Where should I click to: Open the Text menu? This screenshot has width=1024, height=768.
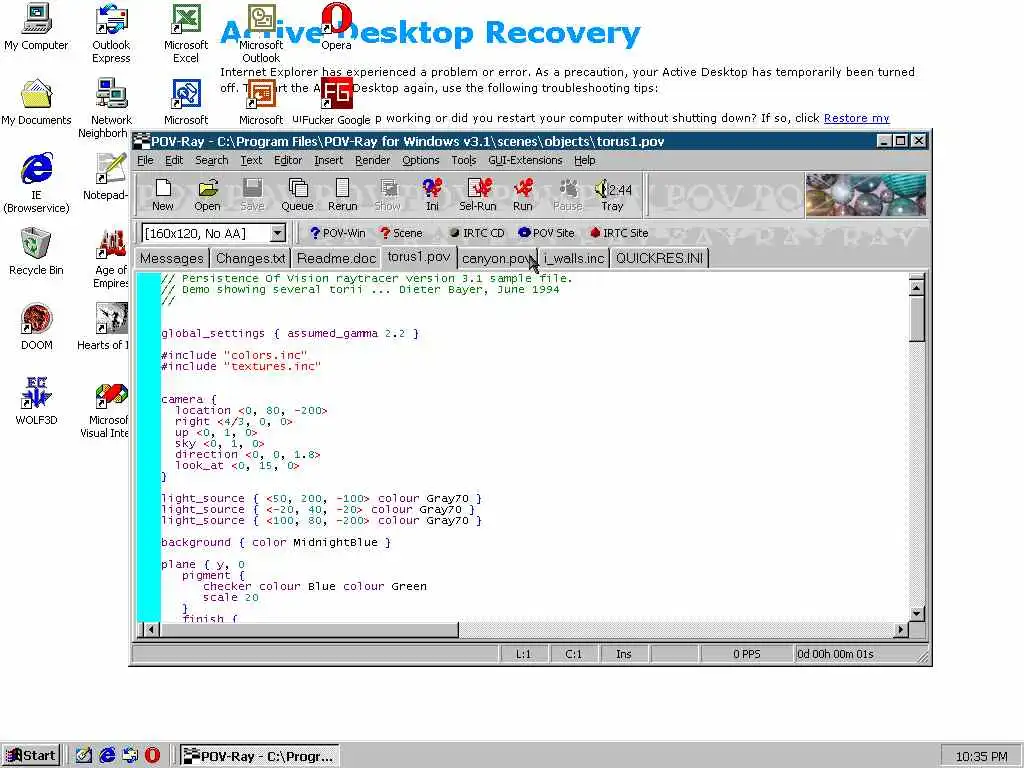[251, 160]
